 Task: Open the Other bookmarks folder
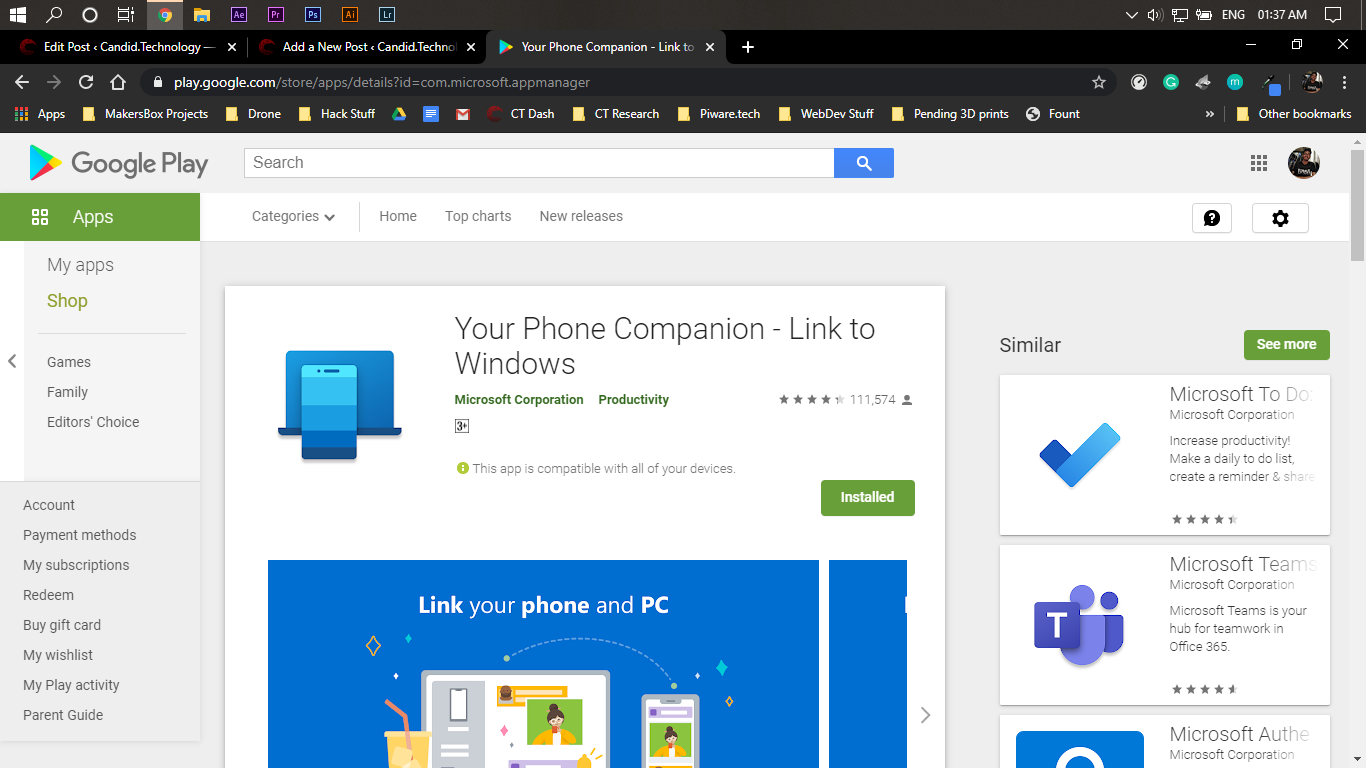1294,114
